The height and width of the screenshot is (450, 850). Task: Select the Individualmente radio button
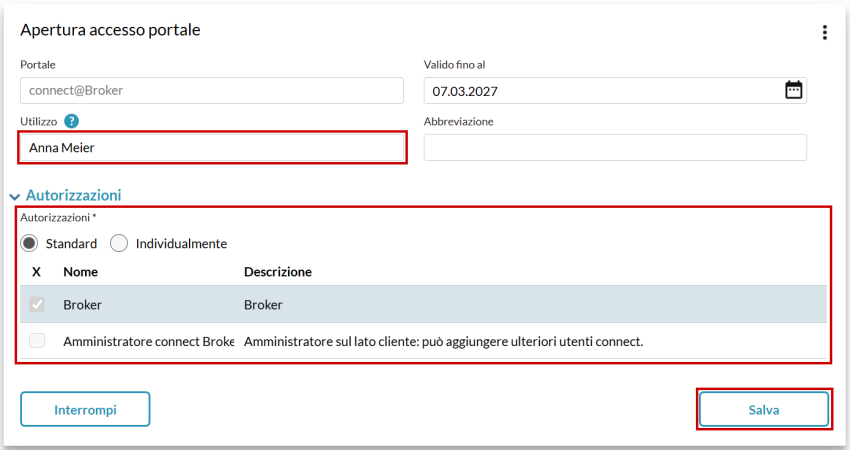[x=119, y=243]
